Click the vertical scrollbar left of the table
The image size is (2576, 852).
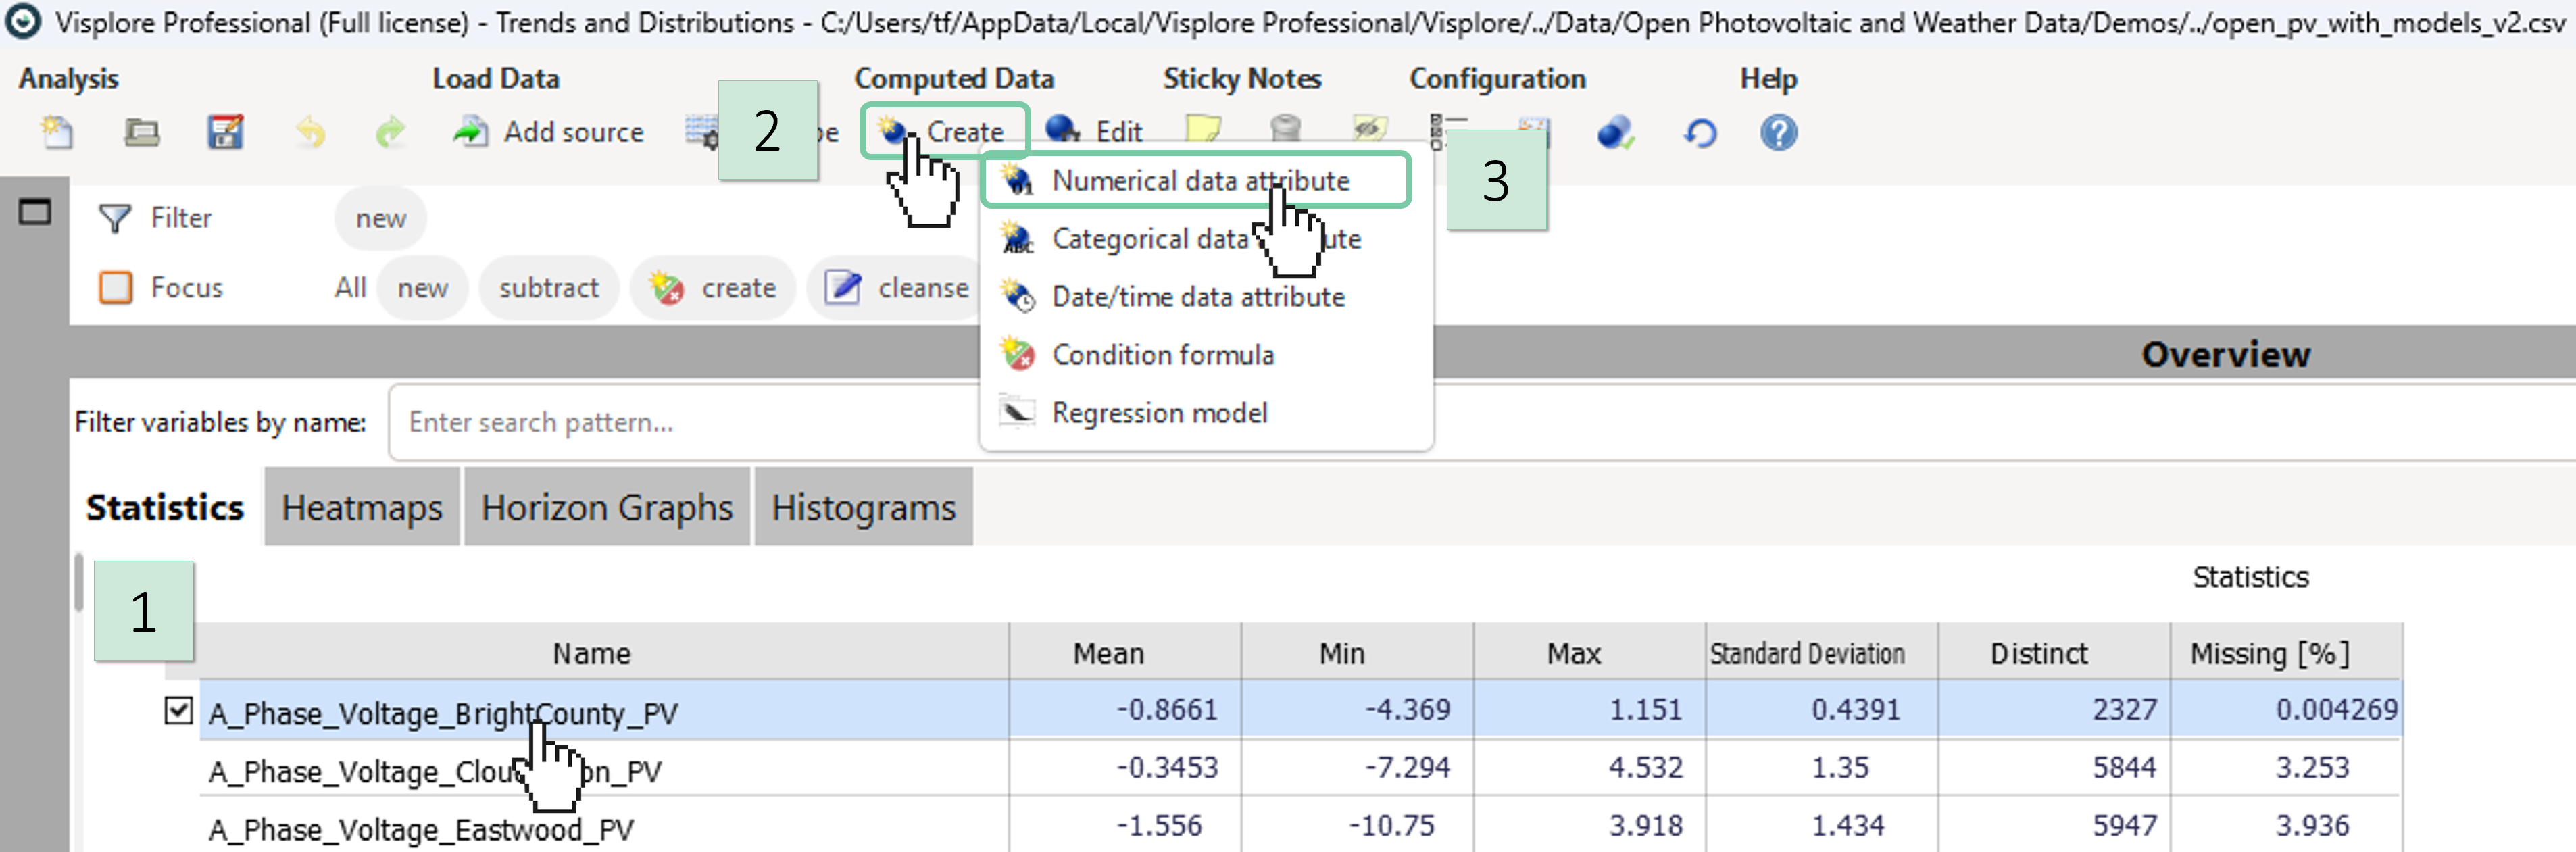[x=79, y=583]
